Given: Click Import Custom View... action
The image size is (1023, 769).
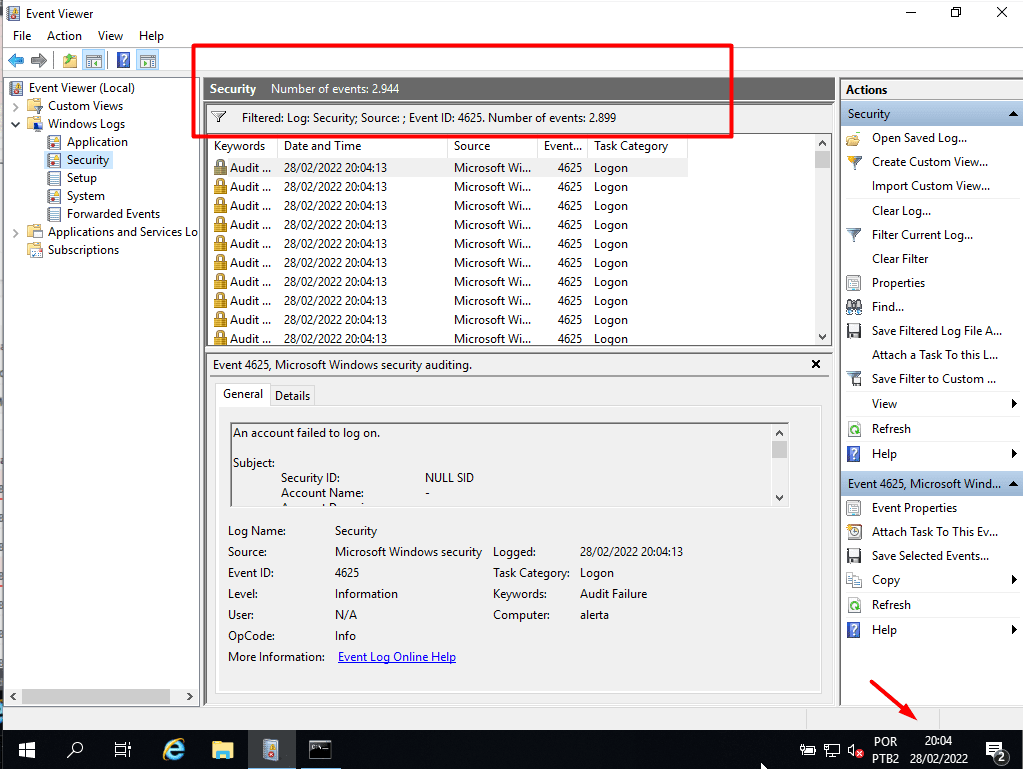Looking at the screenshot, I should [930, 187].
